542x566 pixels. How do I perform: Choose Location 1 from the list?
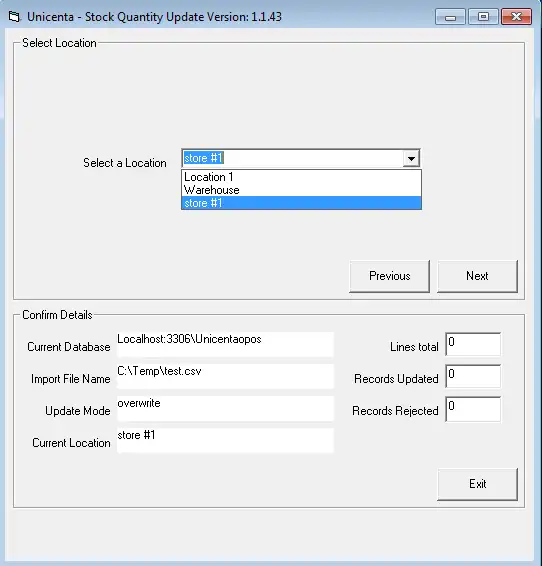click(x=301, y=177)
